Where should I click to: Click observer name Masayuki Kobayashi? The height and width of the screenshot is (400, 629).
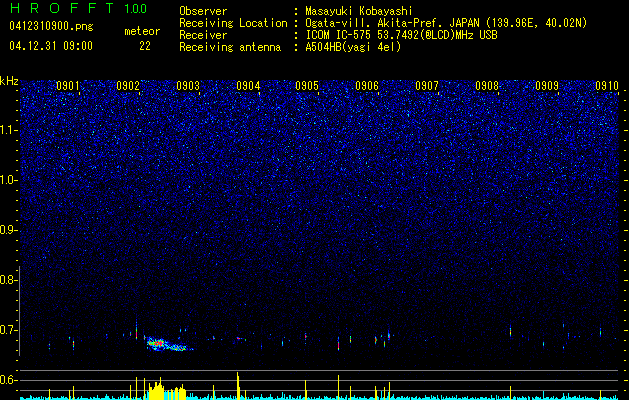click(359, 11)
